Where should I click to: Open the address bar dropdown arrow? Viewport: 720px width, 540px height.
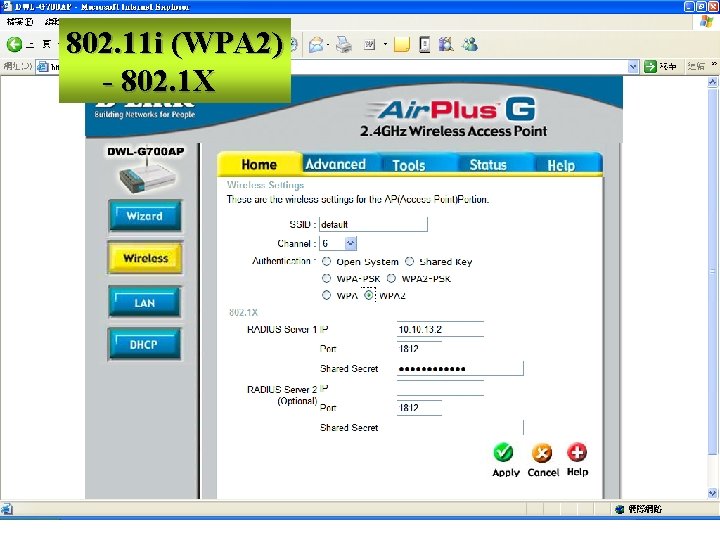[633, 67]
